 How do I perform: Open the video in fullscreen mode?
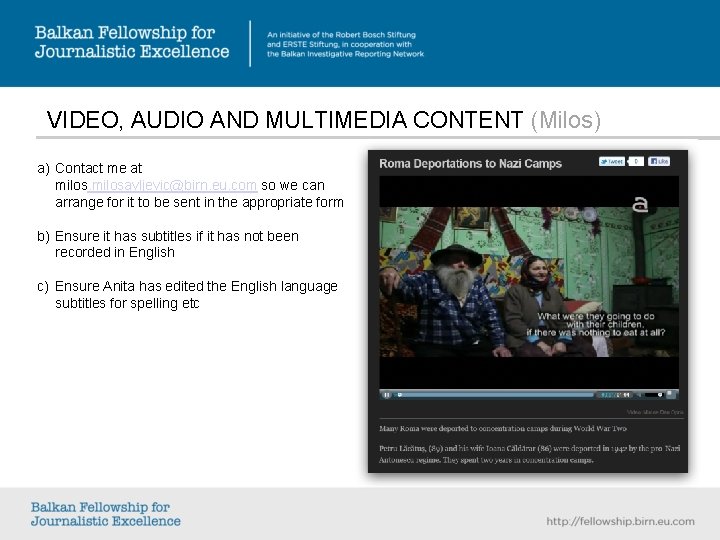click(x=671, y=394)
